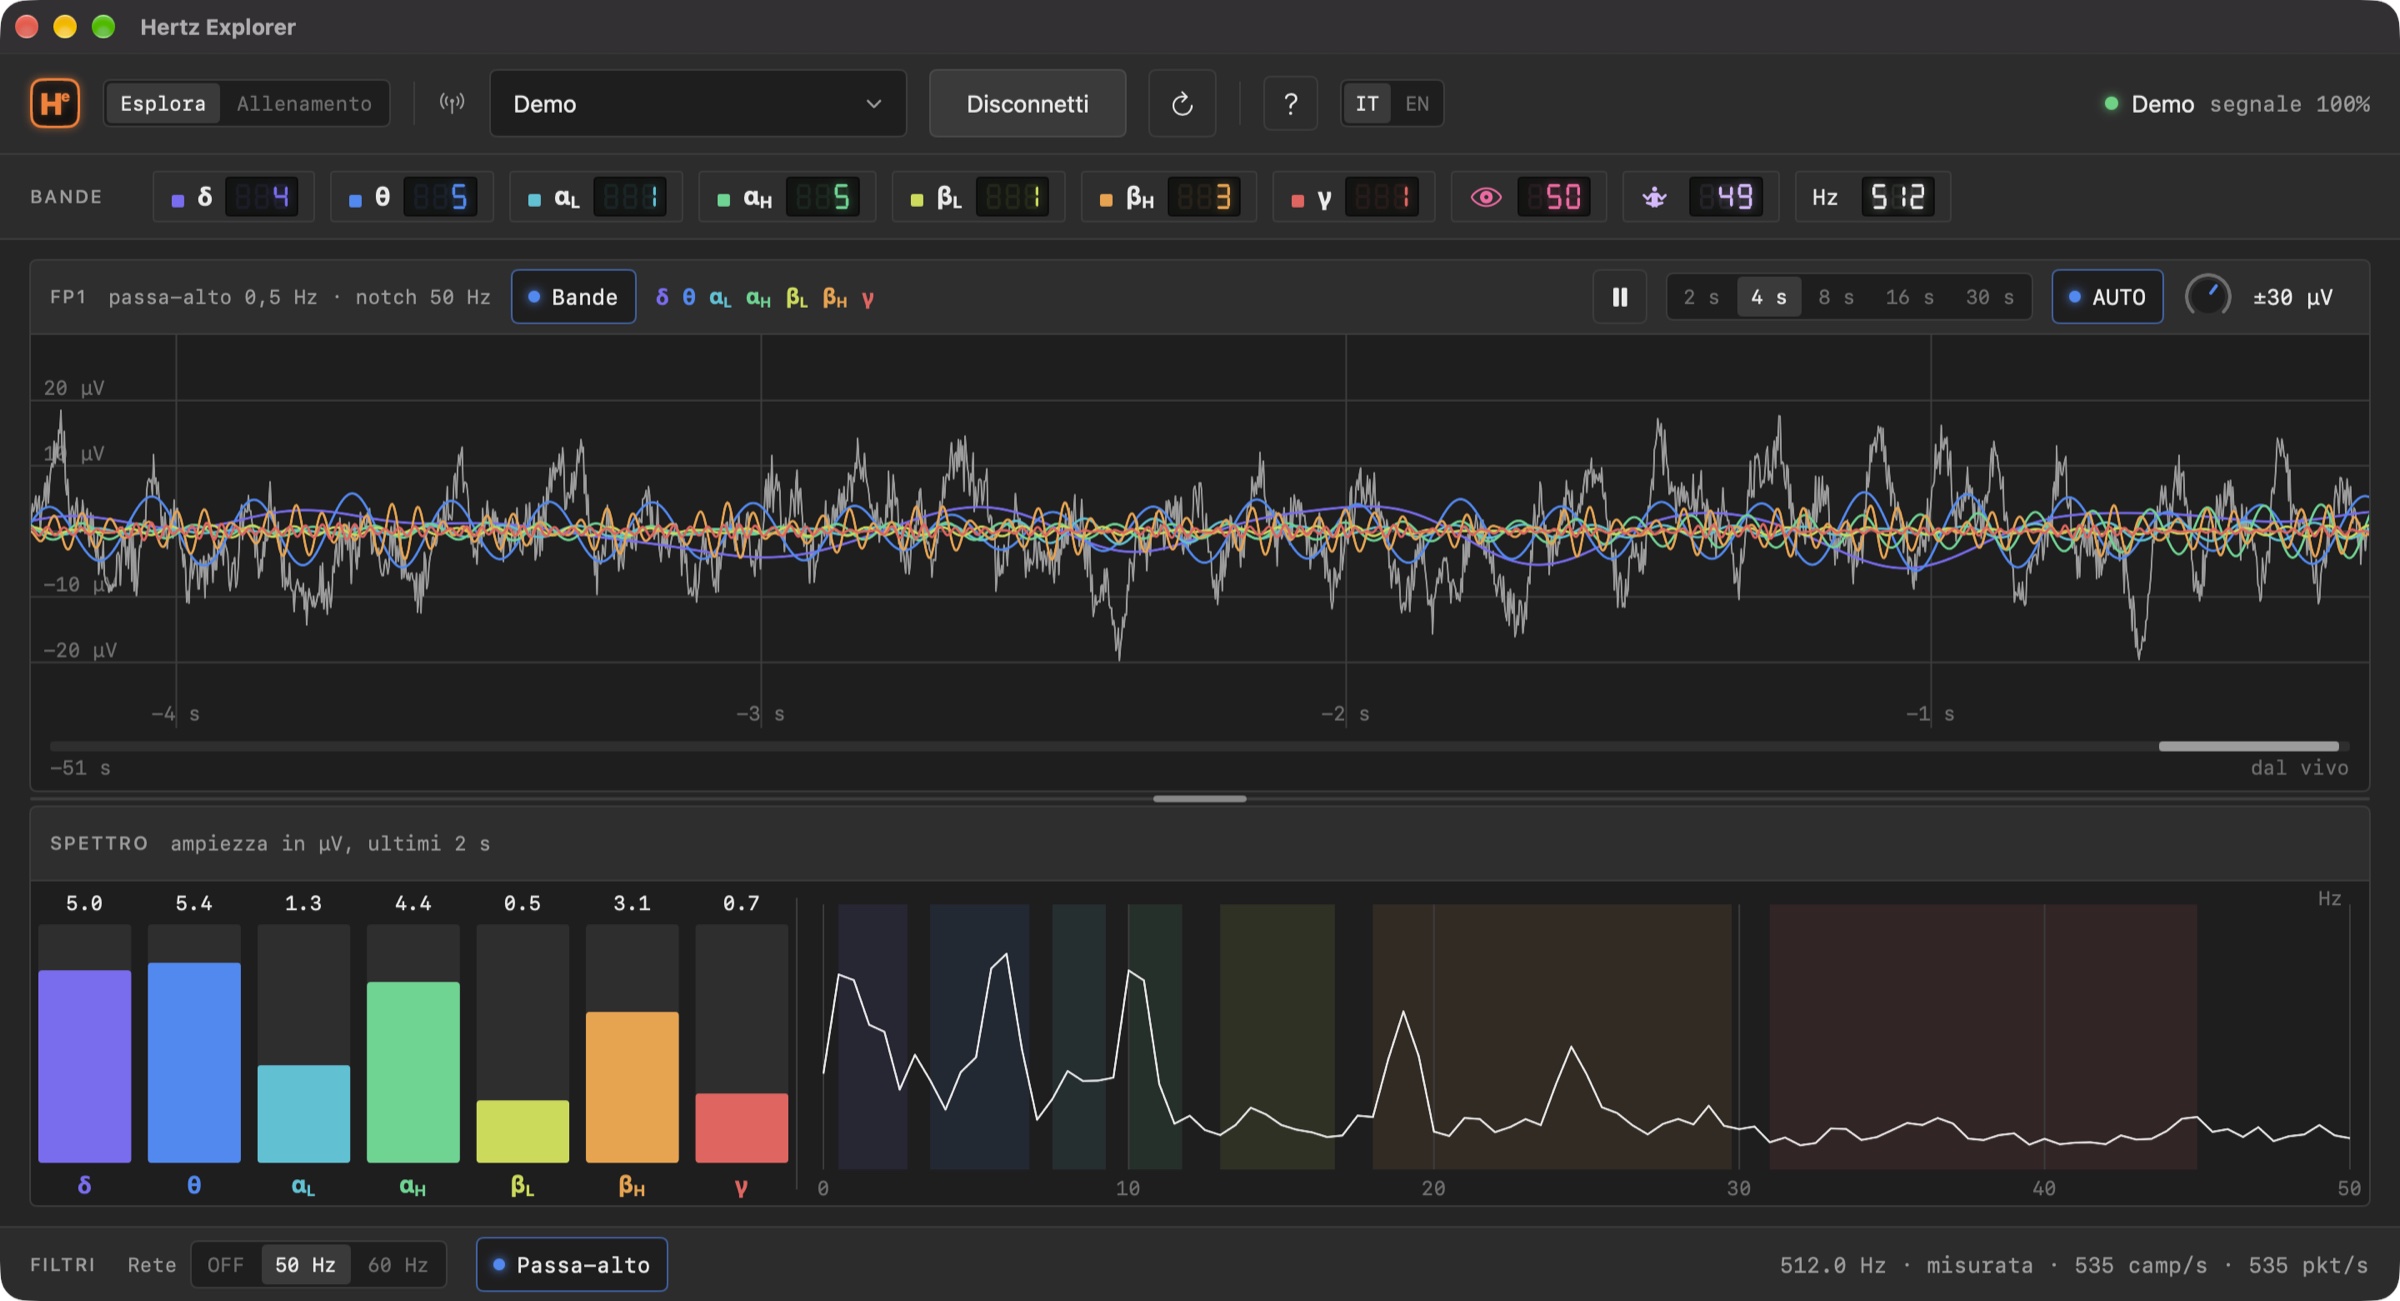Click the amplitude scale knob
The height and width of the screenshot is (1301, 2400).
coord(2208,297)
